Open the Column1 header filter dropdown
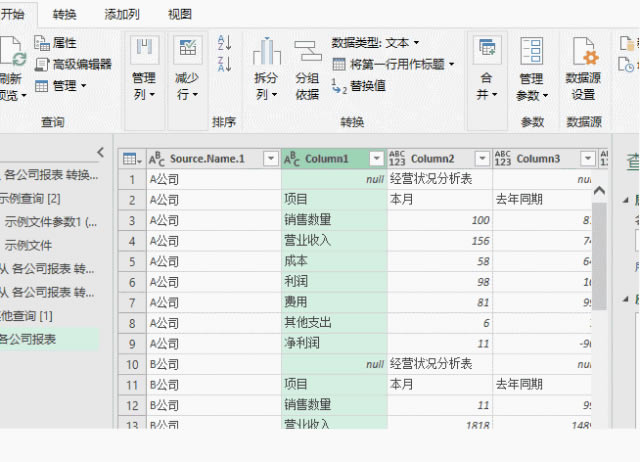This screenshot has width=640, height=462. (375, 159)
